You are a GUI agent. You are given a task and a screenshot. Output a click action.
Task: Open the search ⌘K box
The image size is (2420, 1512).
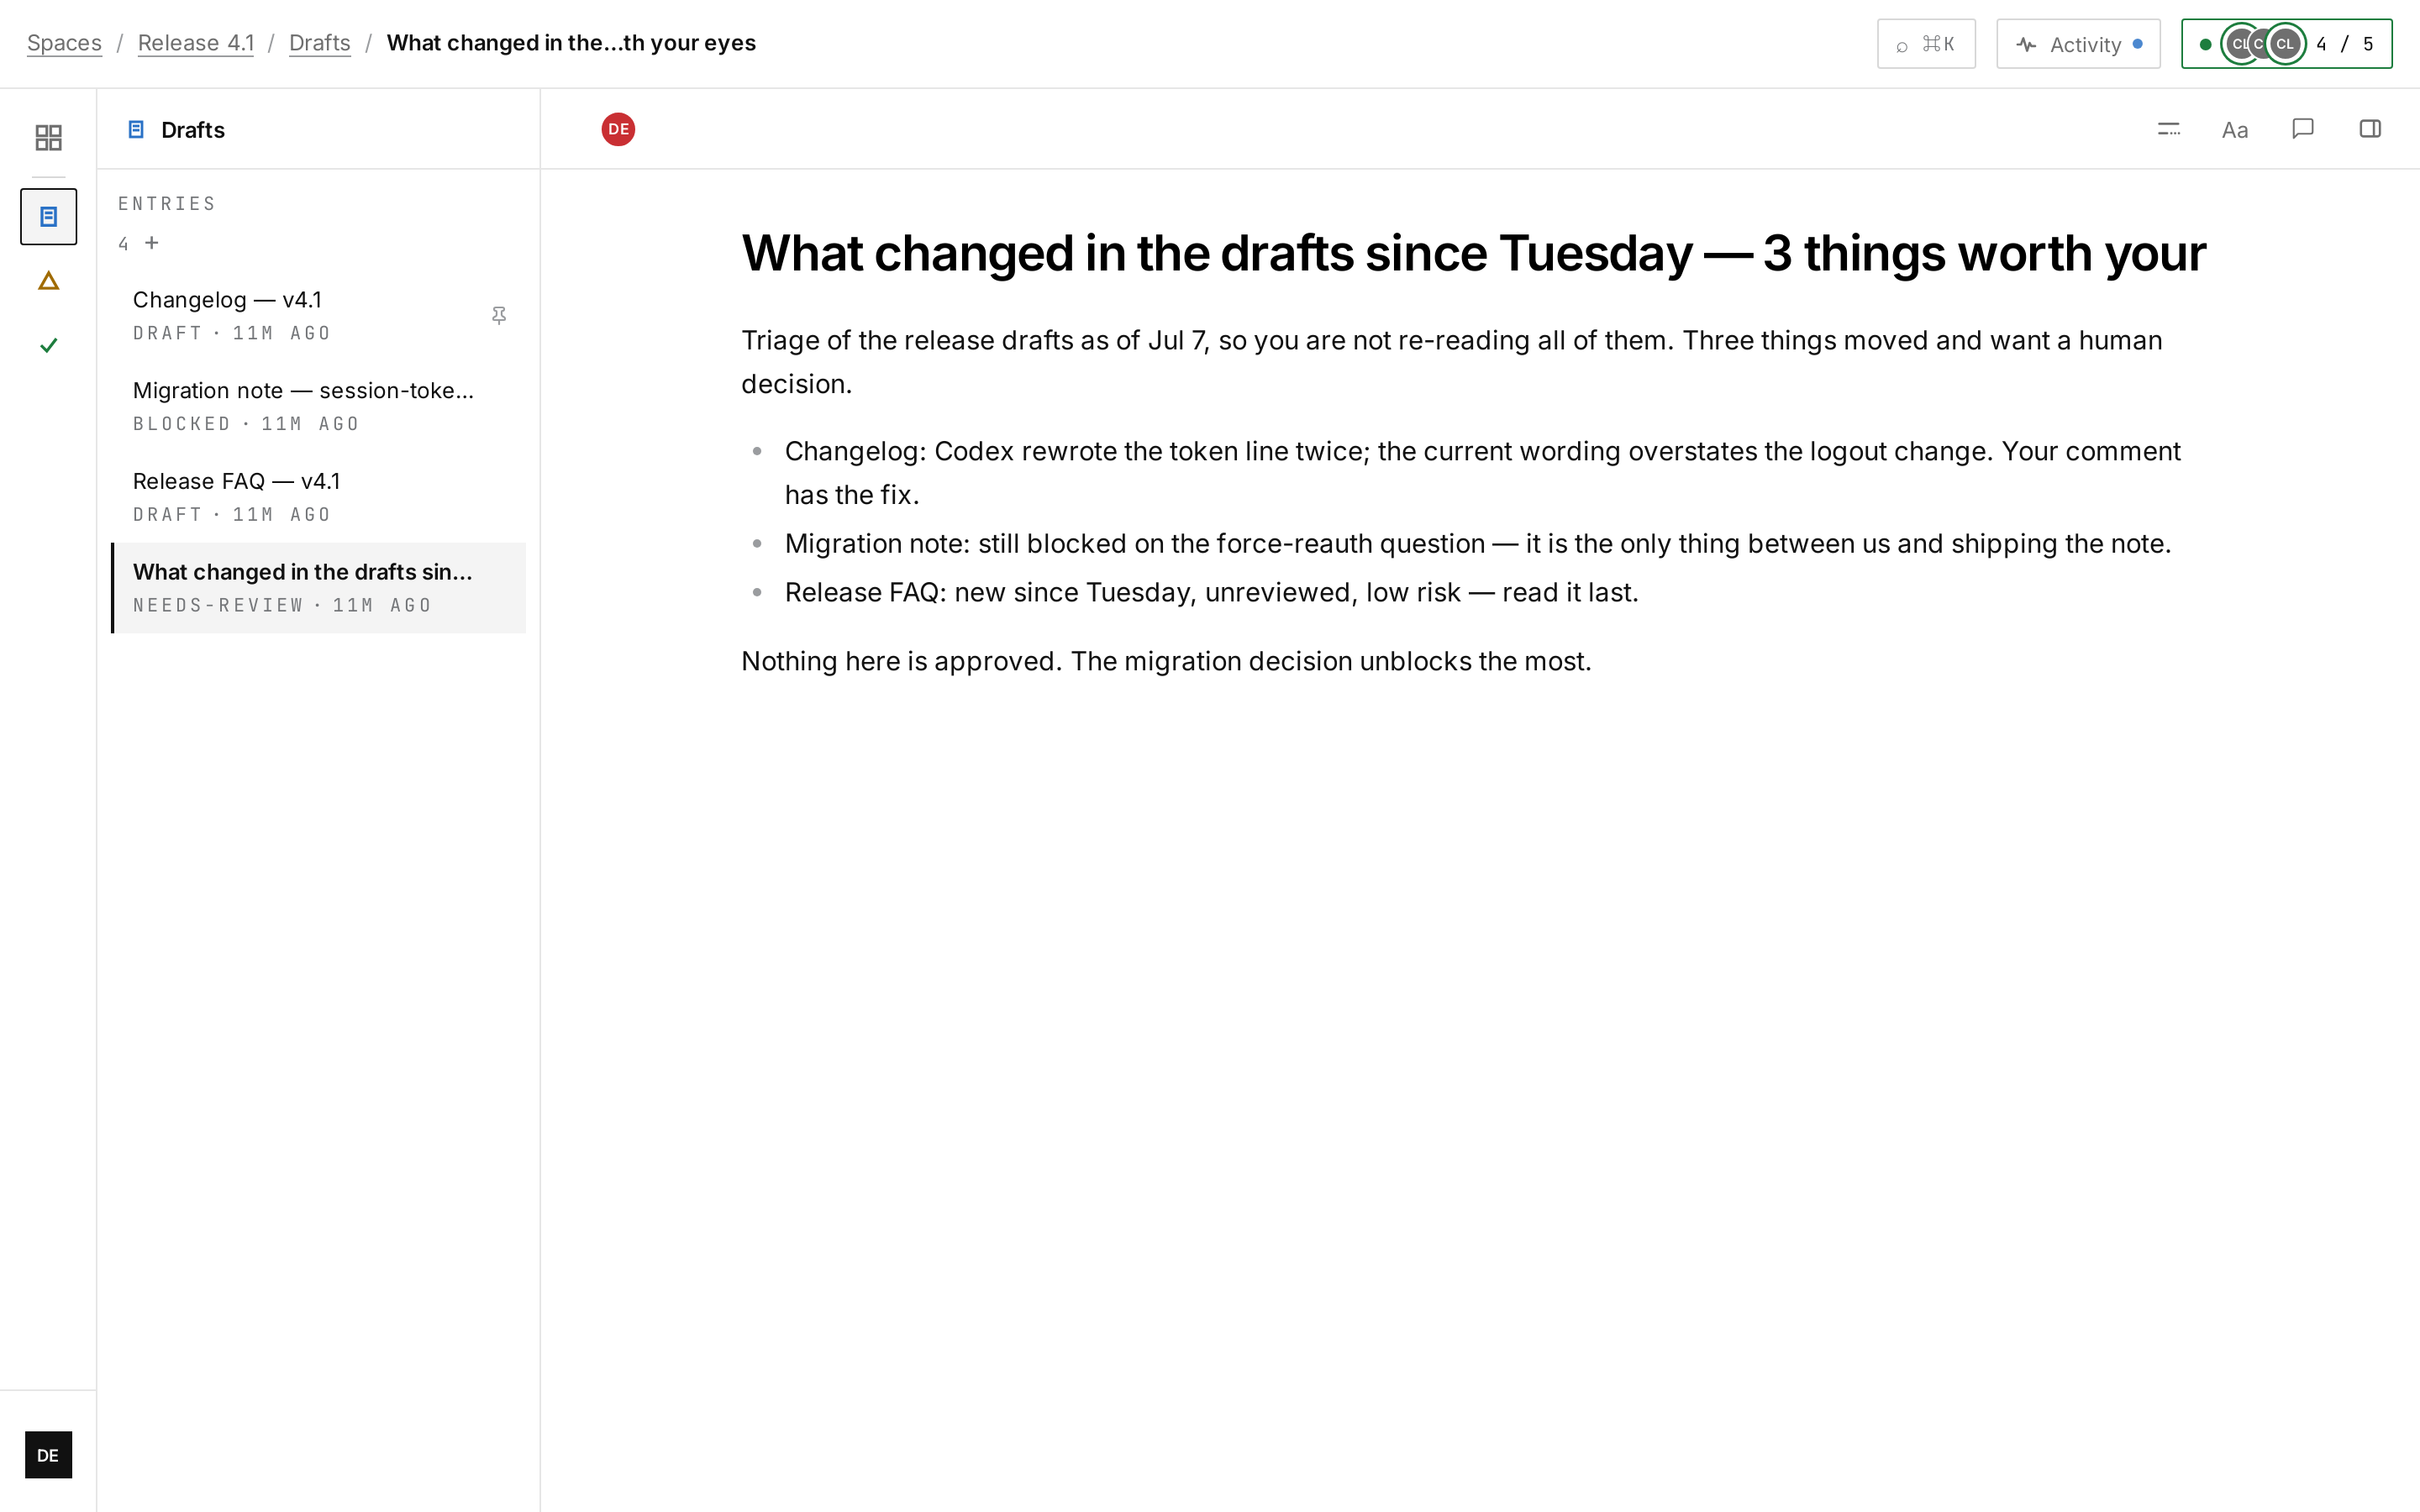point(1926,44)
